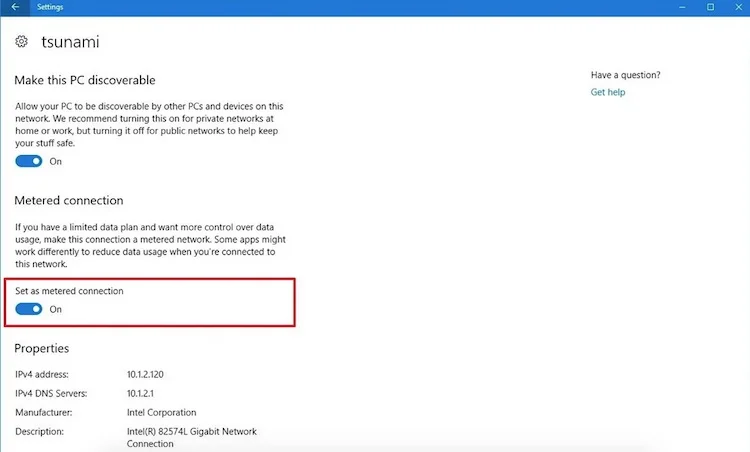The image size is (750, 452).
Task: Click the Settings title in the title bar
Action: click(x=50, y=7)
